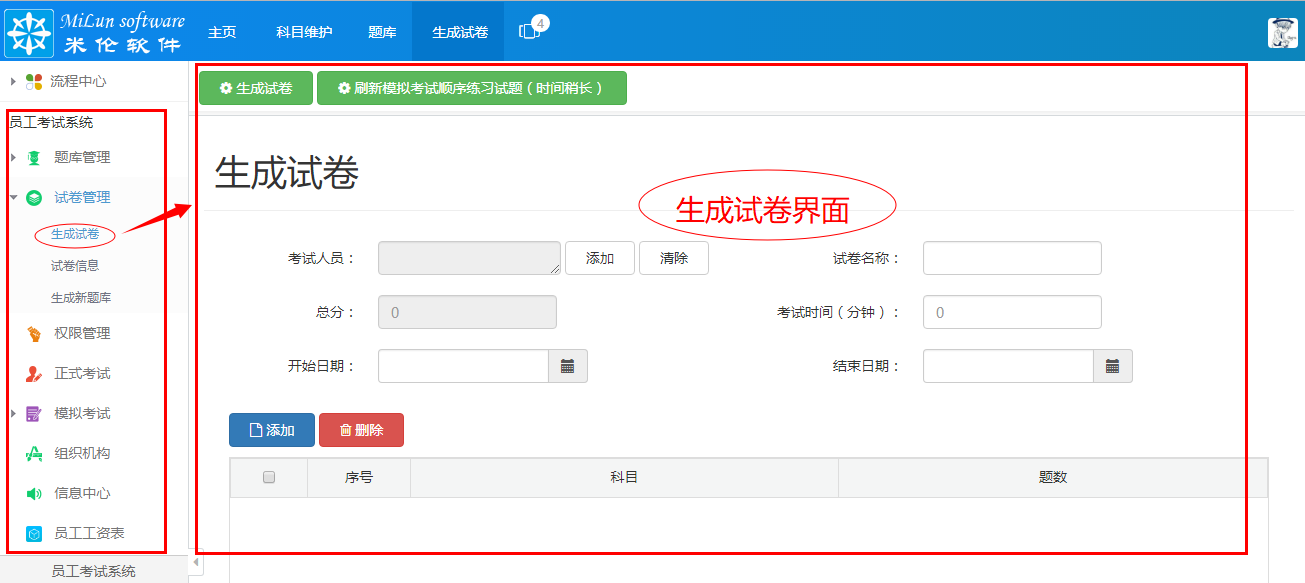Screen dimensions: 1305x583
Task: Switch to the 主页 tab
Action: point(222,31)
